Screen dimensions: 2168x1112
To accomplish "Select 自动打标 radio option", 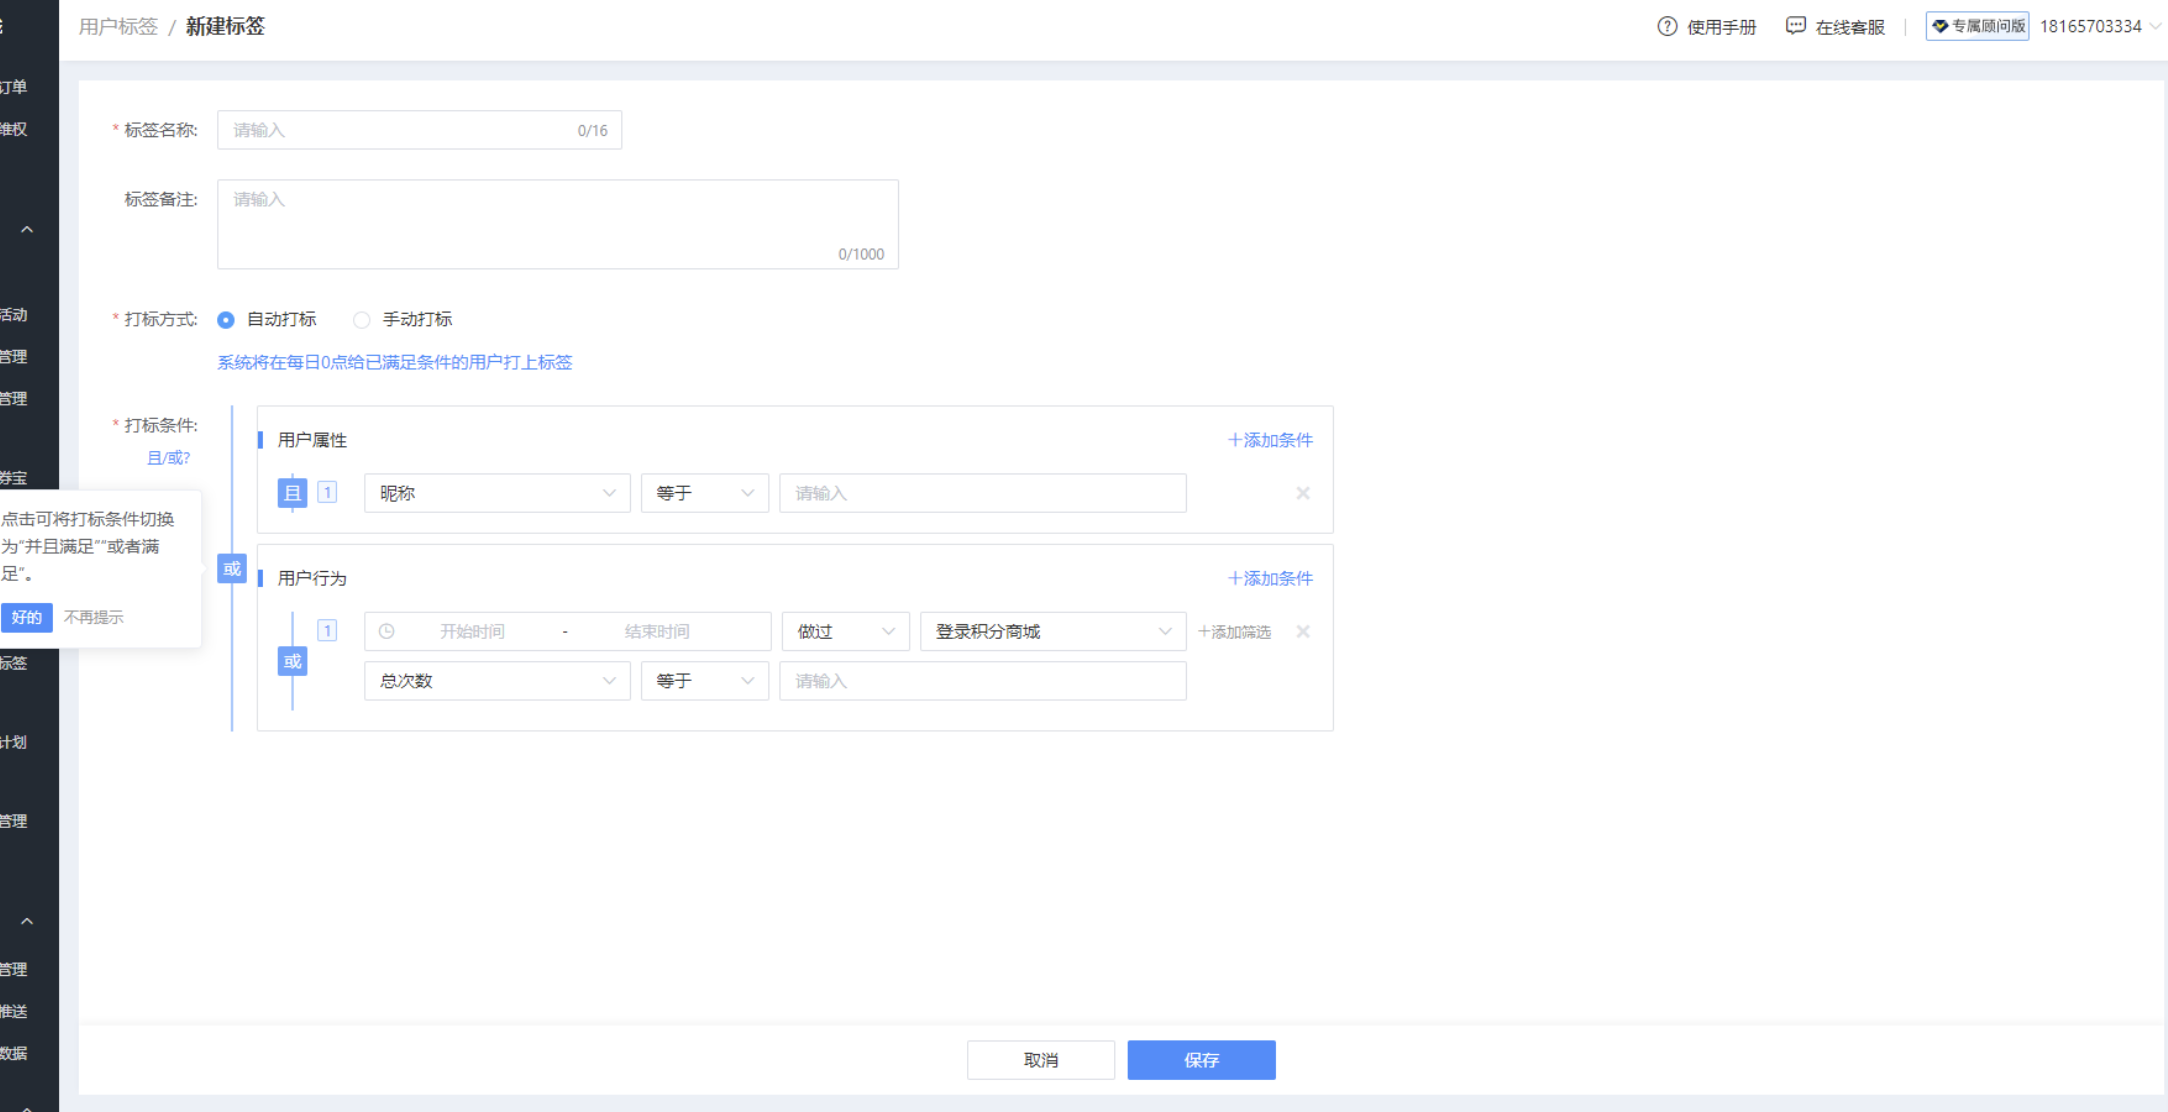I will pos(226,320).
